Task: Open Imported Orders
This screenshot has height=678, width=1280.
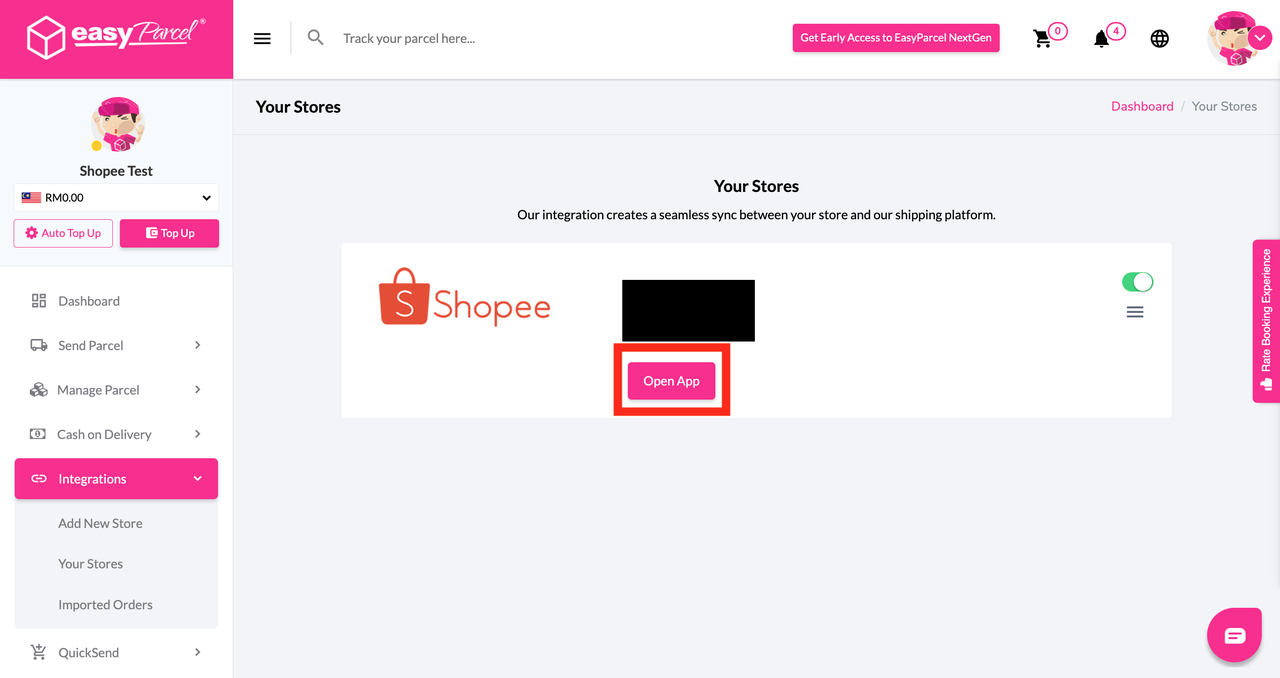Action: point(105,605)
